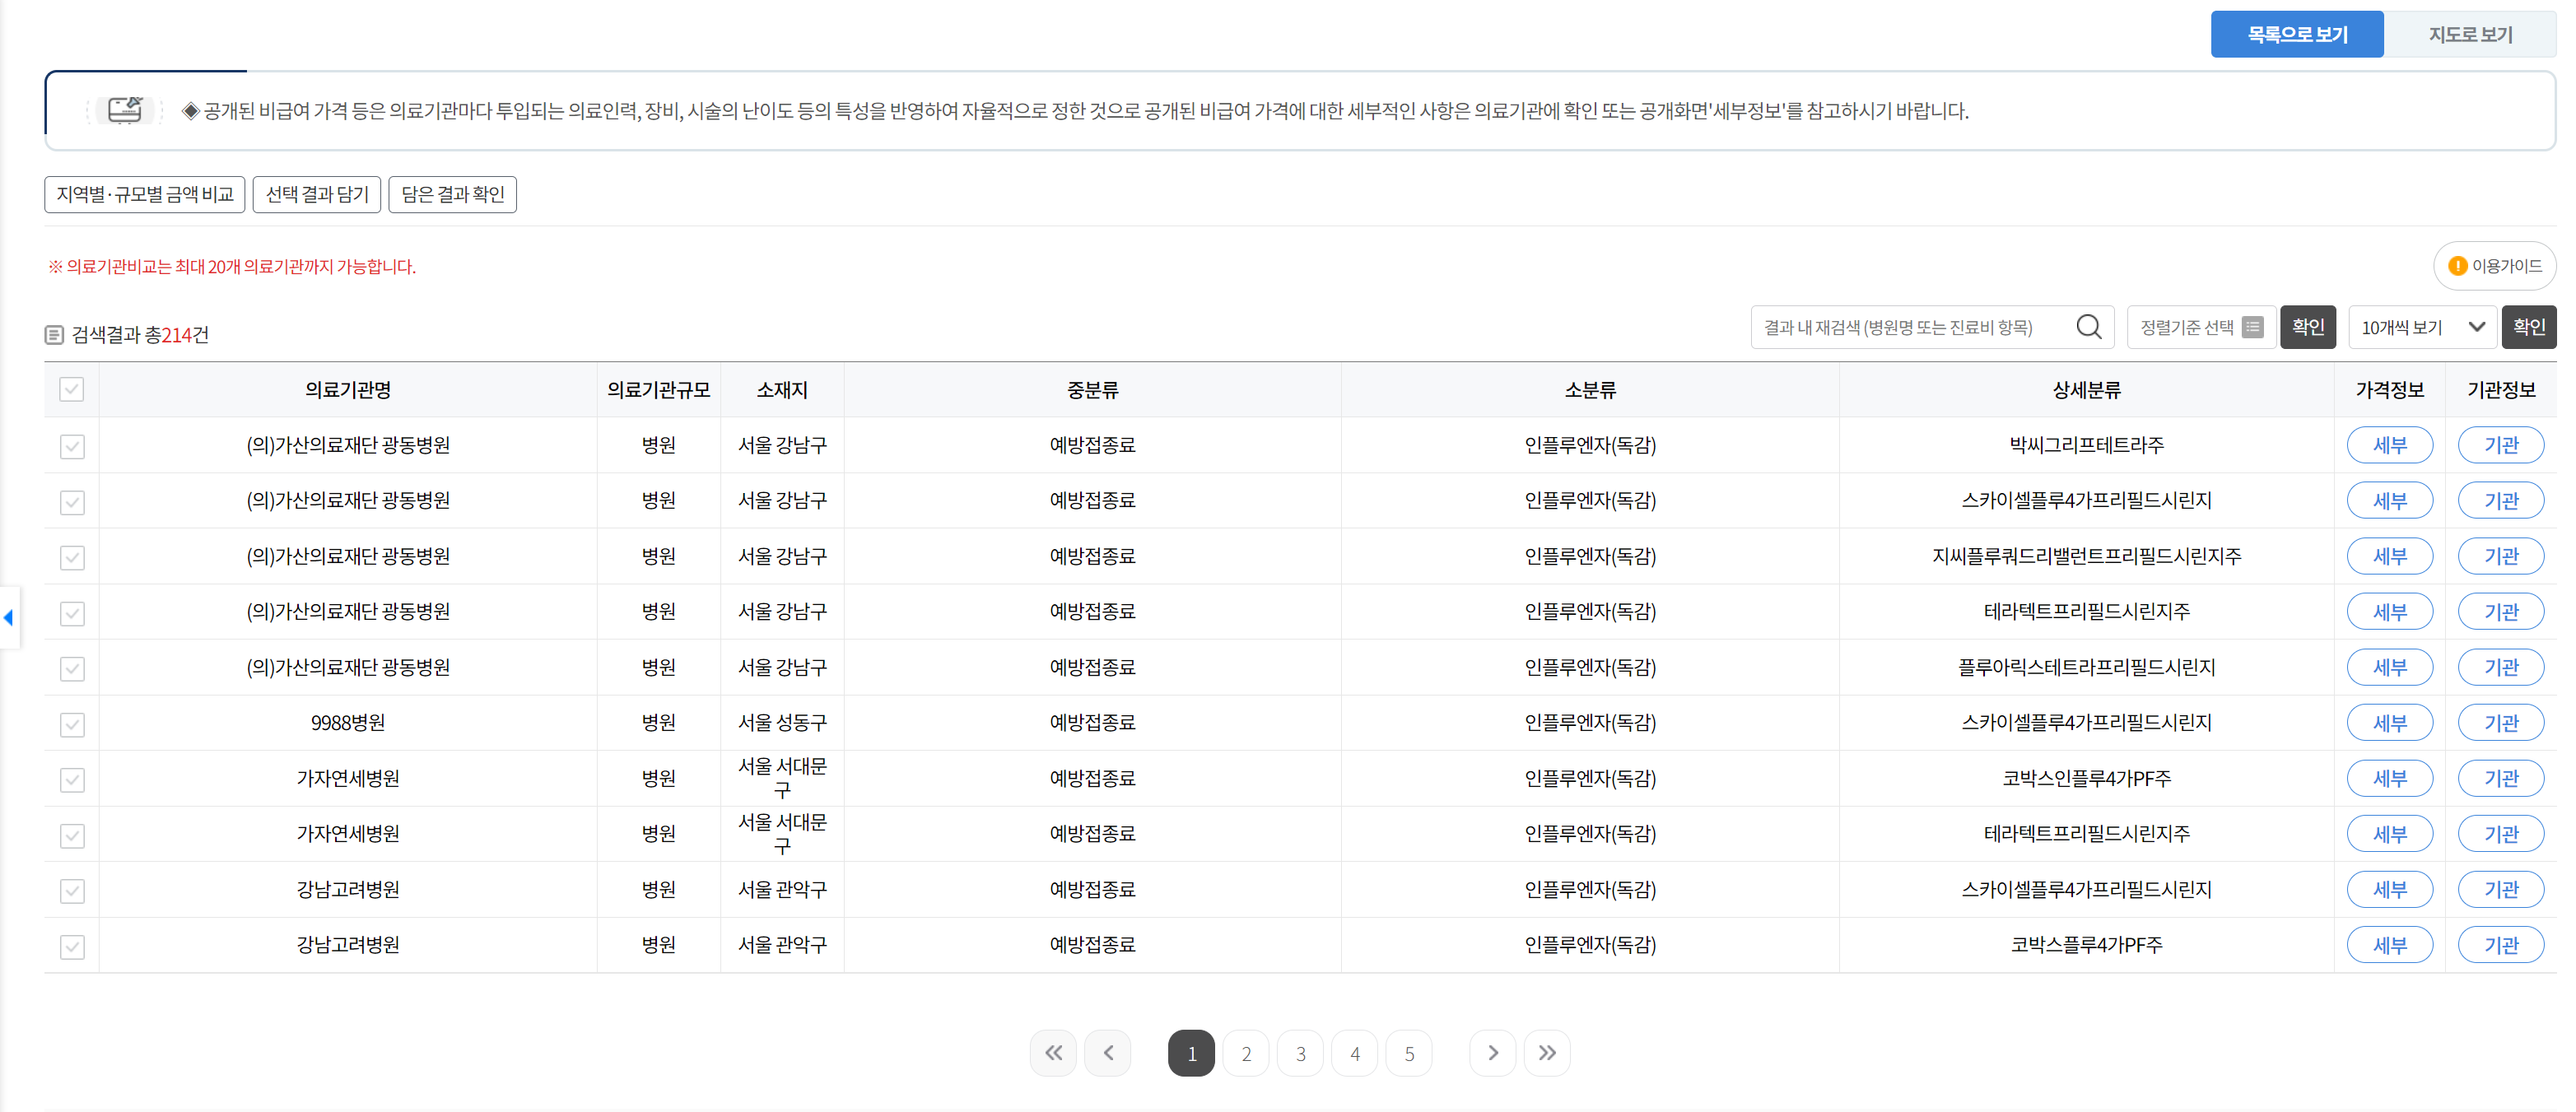Click the notice clipboard icon beside the guidance text

(x=125, y=110)
